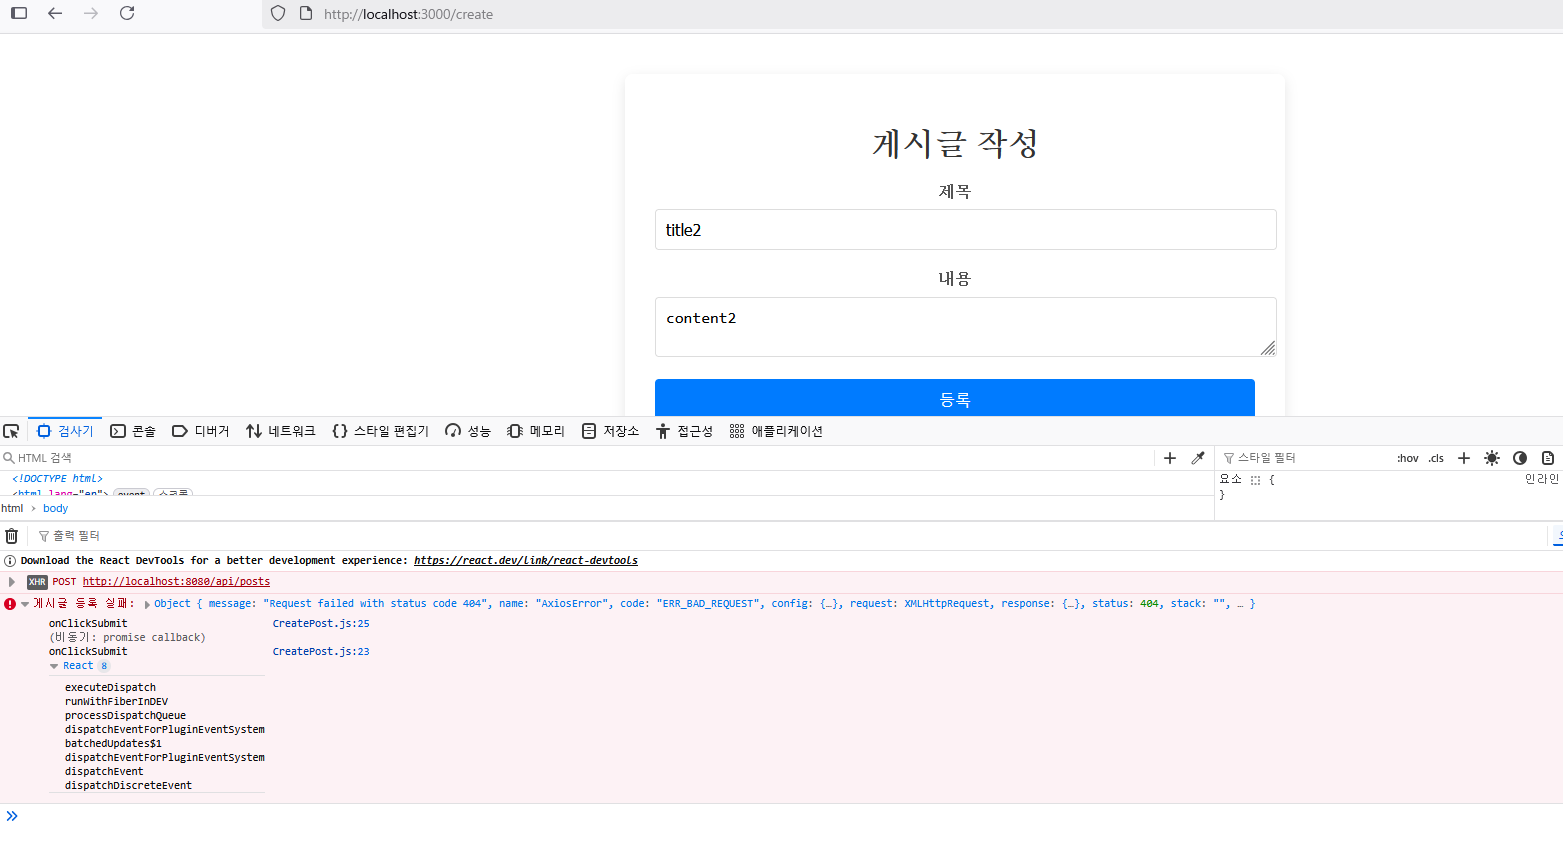The width and height of the screenshot is (1563, 855).
Task: Pick a color with the eyedropper
Action: point(1198,458)
